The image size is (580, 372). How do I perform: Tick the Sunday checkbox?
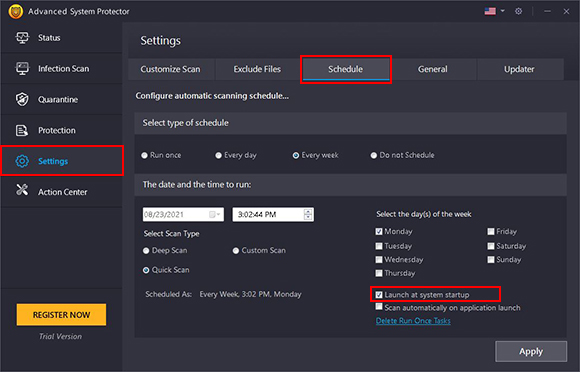(x=491, y=260)
